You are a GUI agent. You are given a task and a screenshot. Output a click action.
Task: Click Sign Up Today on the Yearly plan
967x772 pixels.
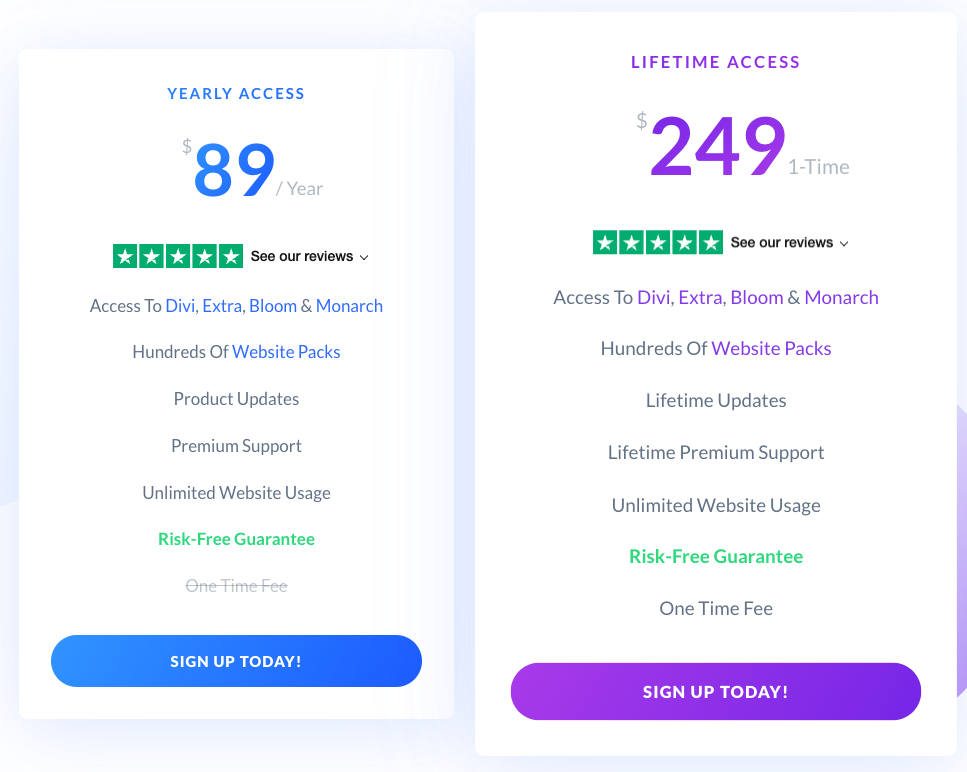tap(236, 661)
